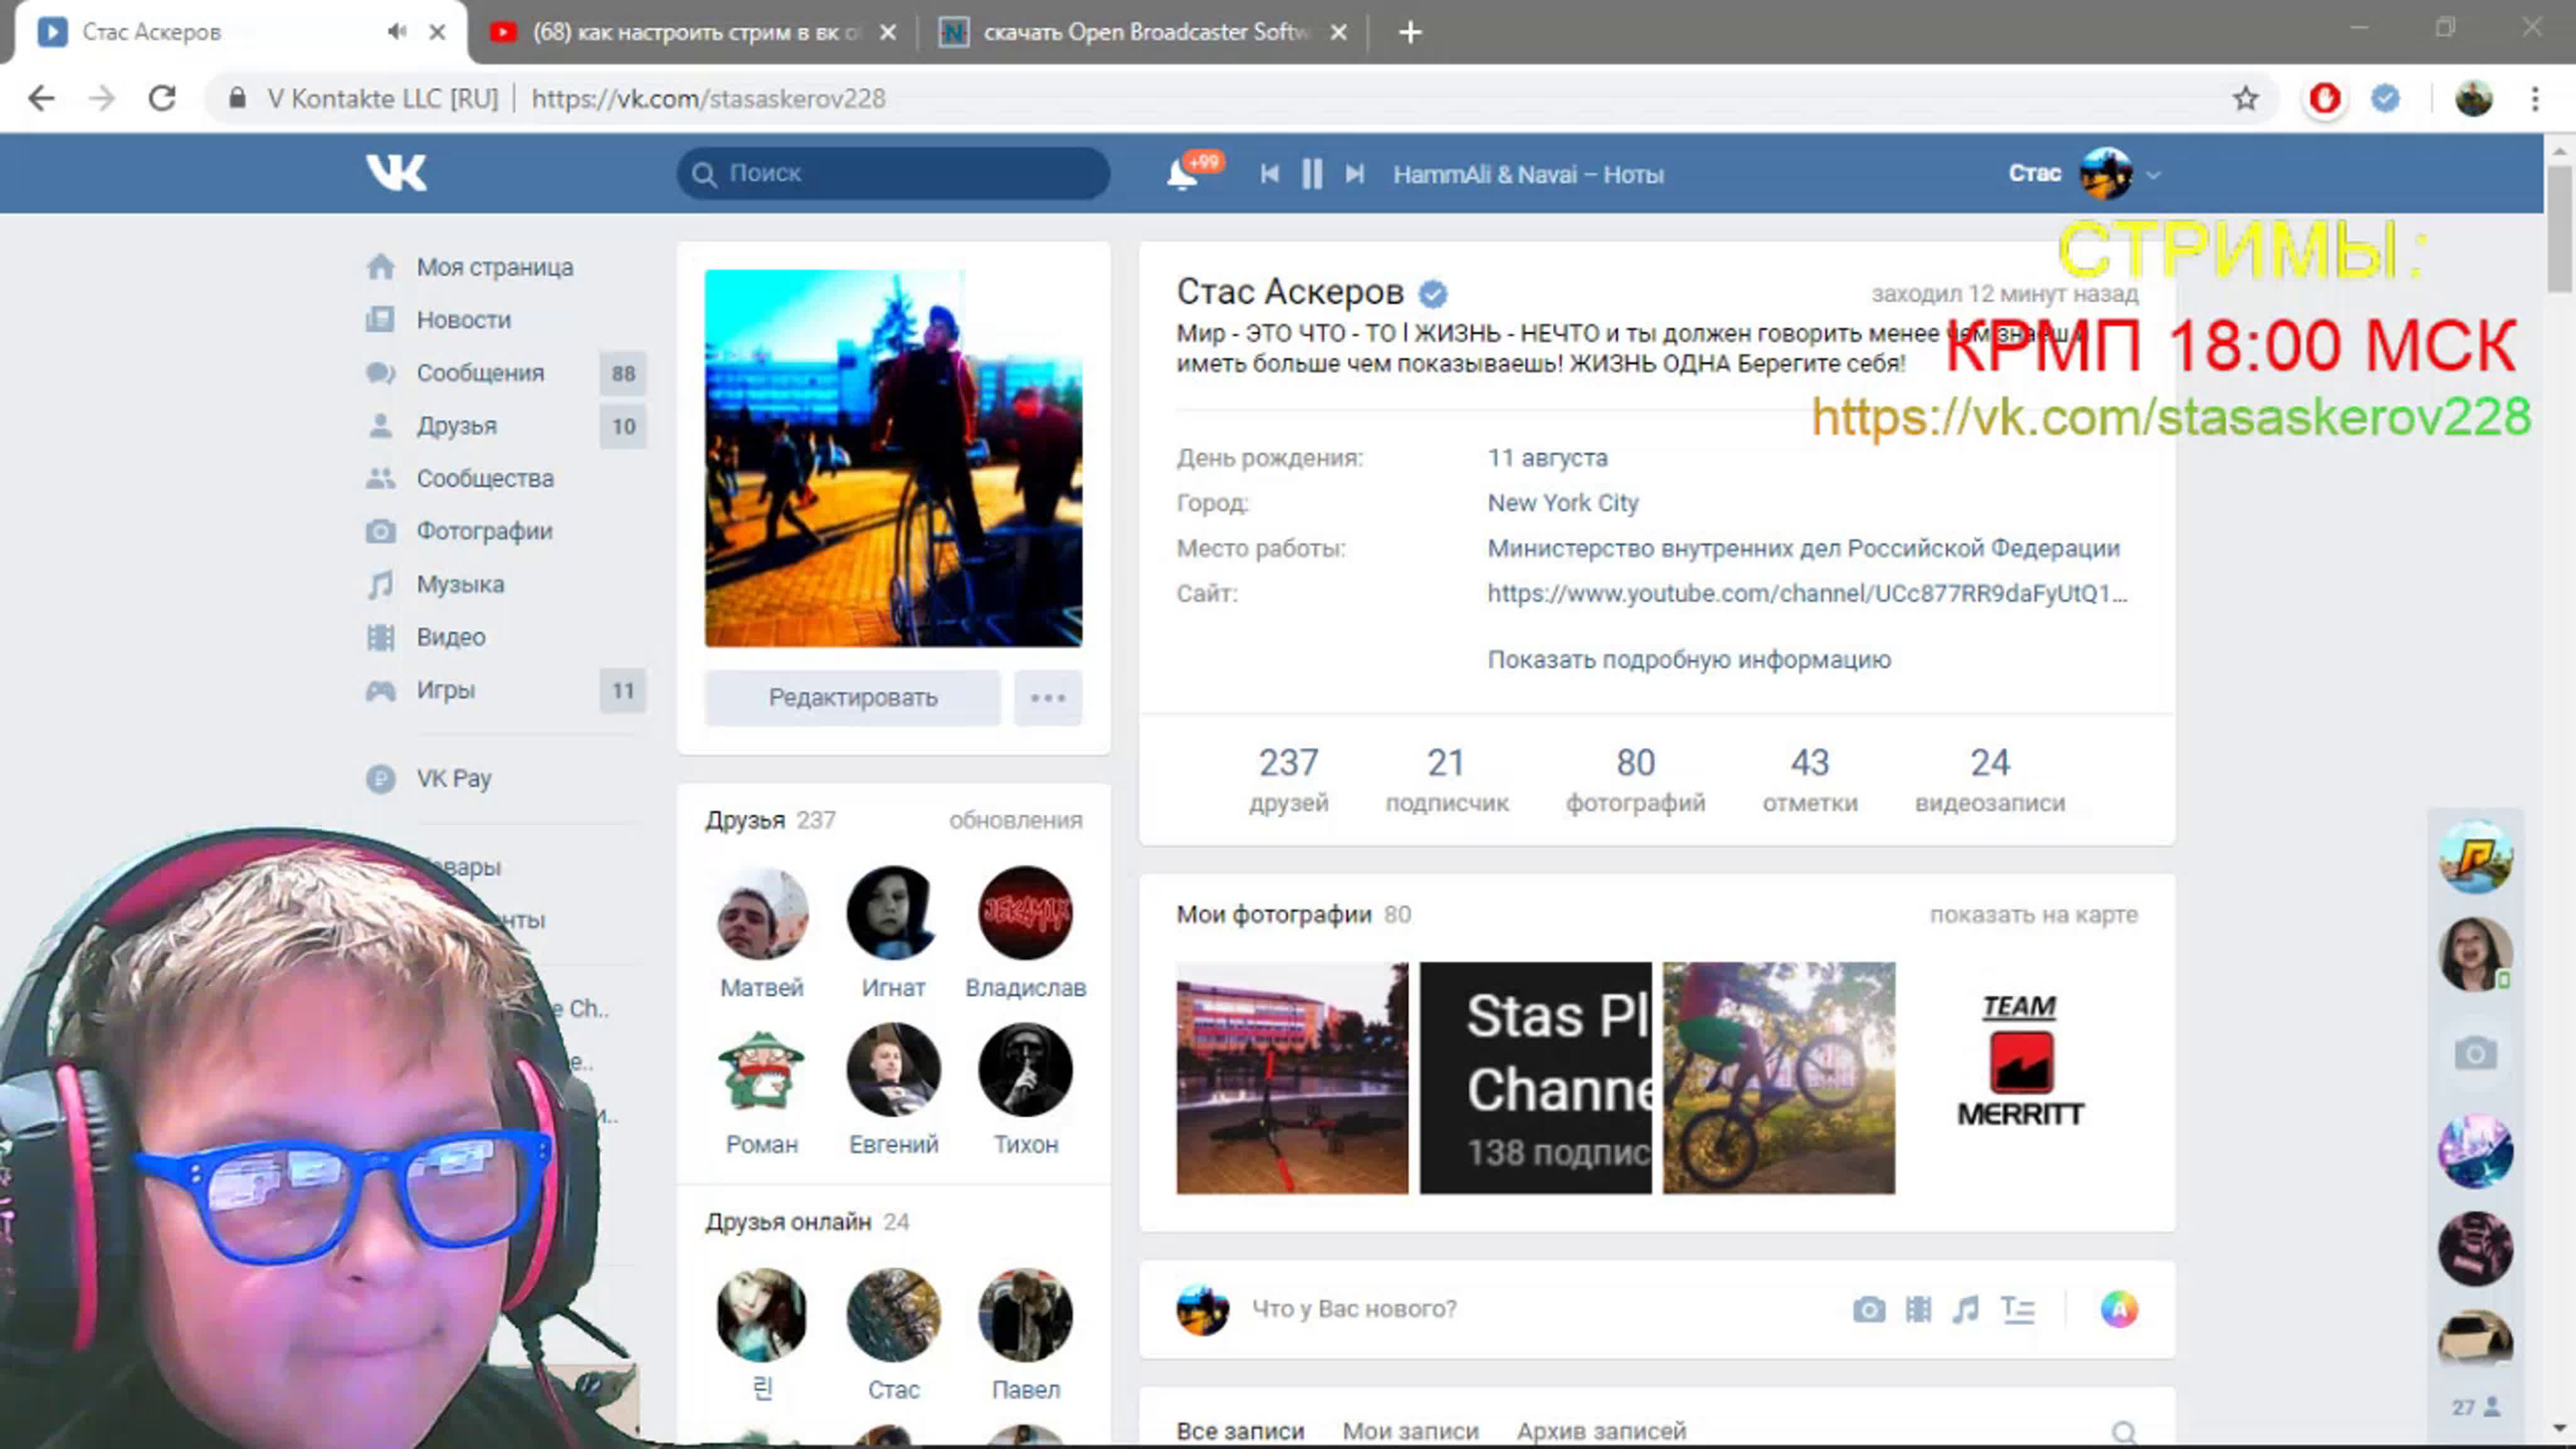This screenshot has height=1449, width=2576.
Task: Bookmark this page with star icon
Action: pyautogui.click(x=2246, y=98)
